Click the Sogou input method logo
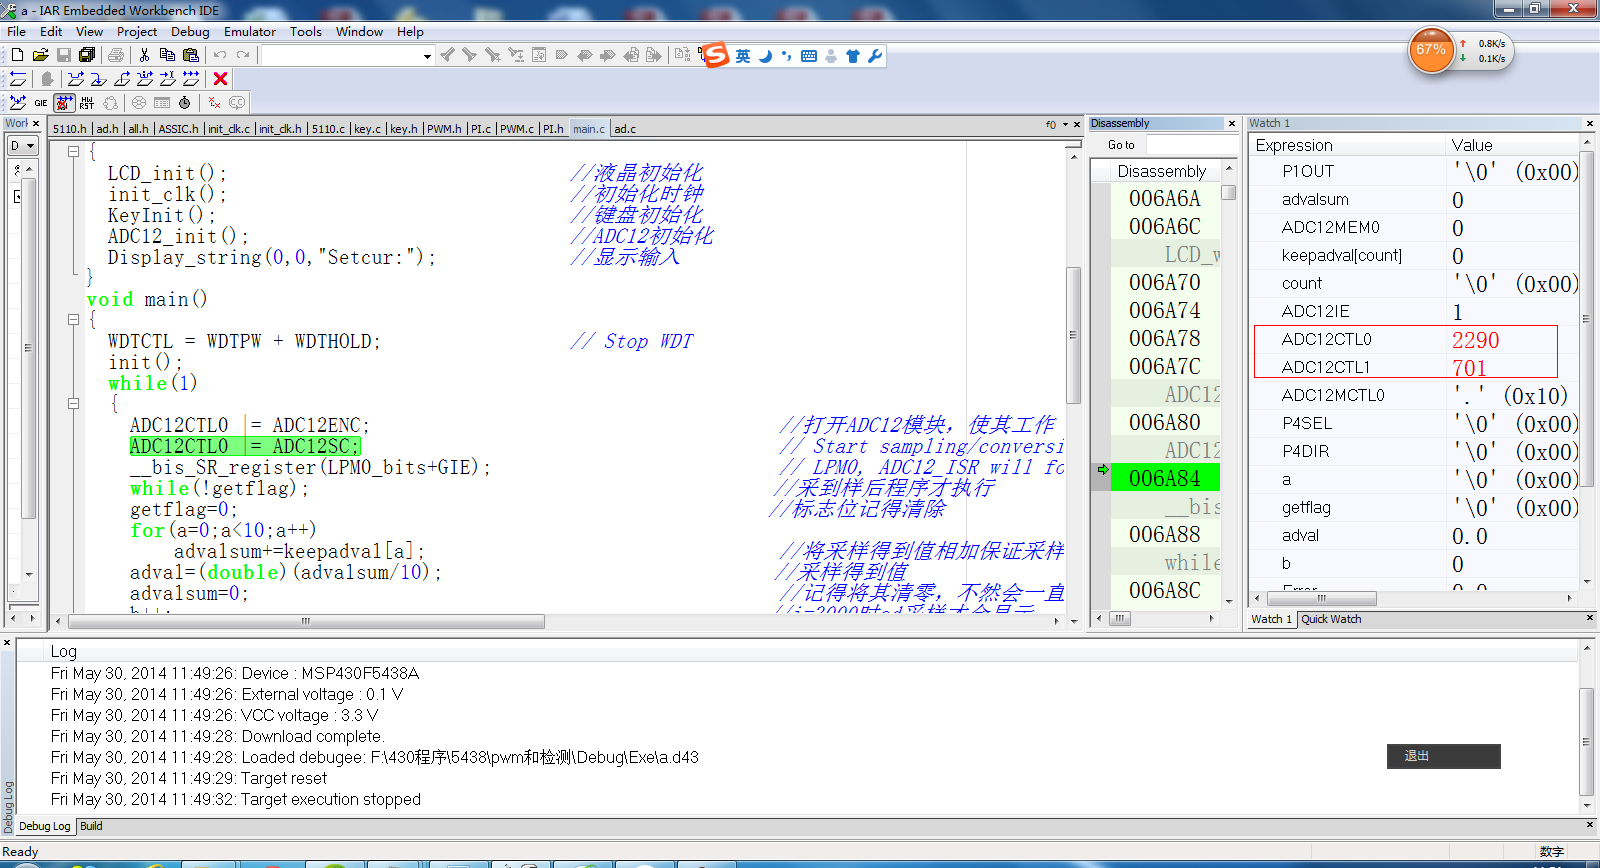Image resolution: width=1600 pixels, height=868 pixels. [x=716, y=56]
